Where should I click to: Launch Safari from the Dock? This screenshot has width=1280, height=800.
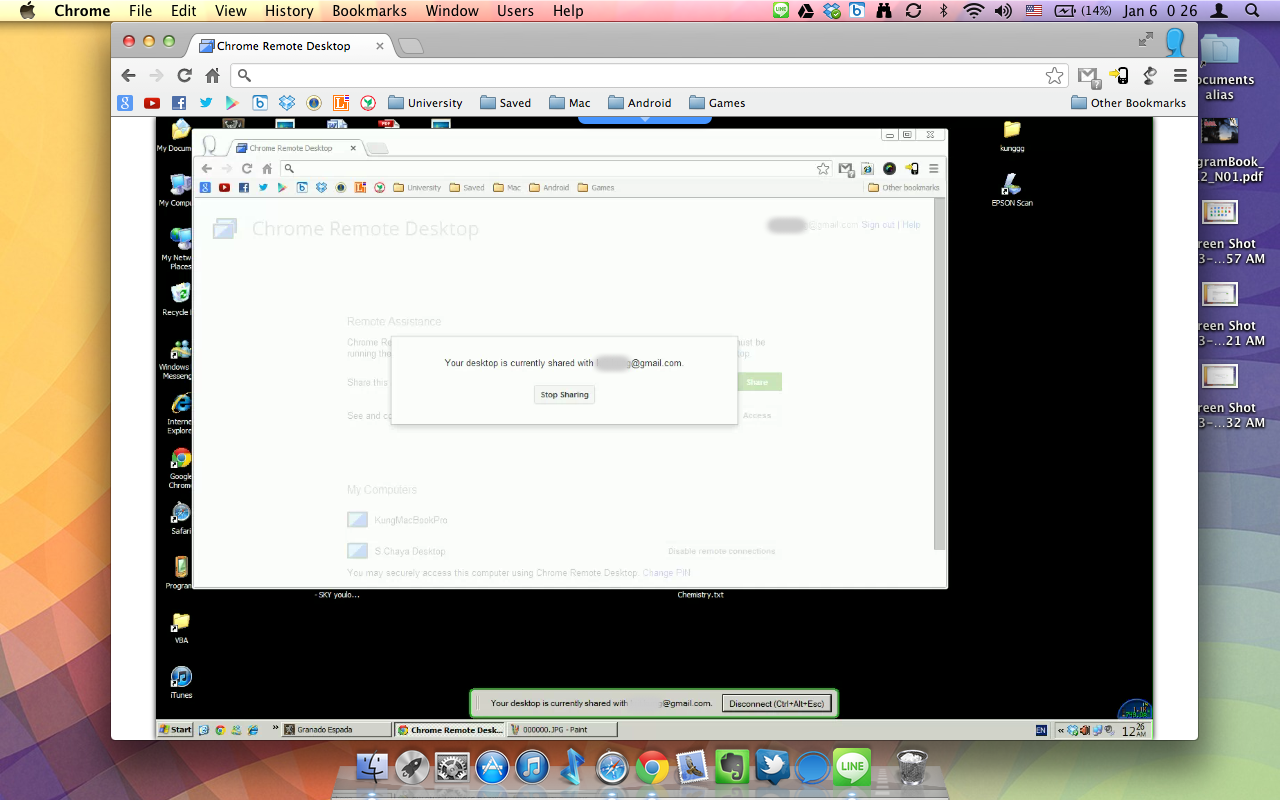[612, 767]
